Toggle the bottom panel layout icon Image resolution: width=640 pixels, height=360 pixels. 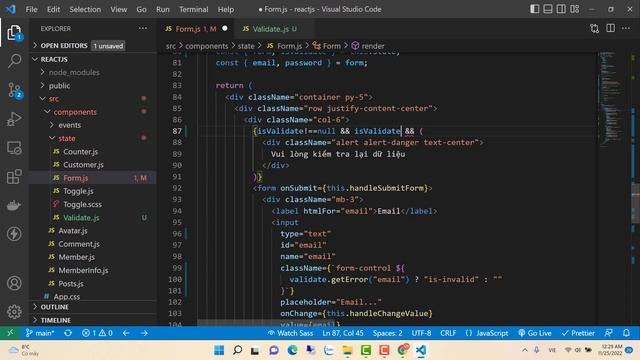click(548, 9)
